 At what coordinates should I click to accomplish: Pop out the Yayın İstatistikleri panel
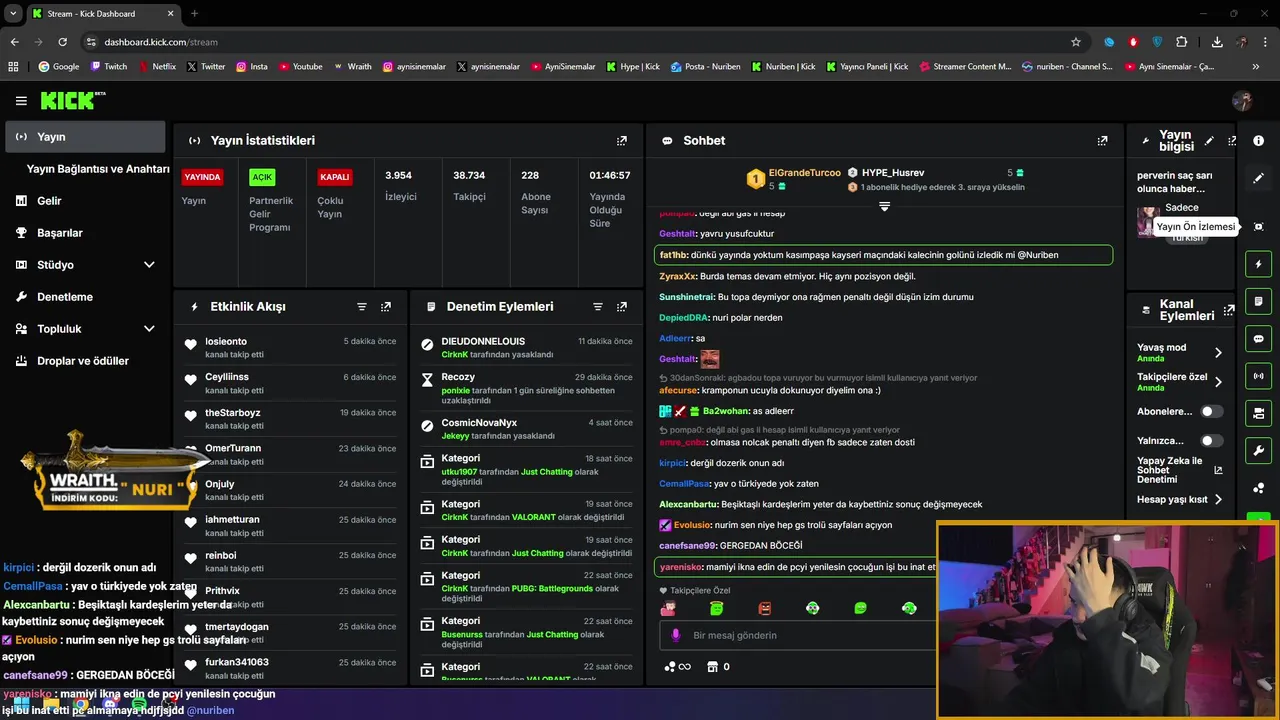click(622, 141)
